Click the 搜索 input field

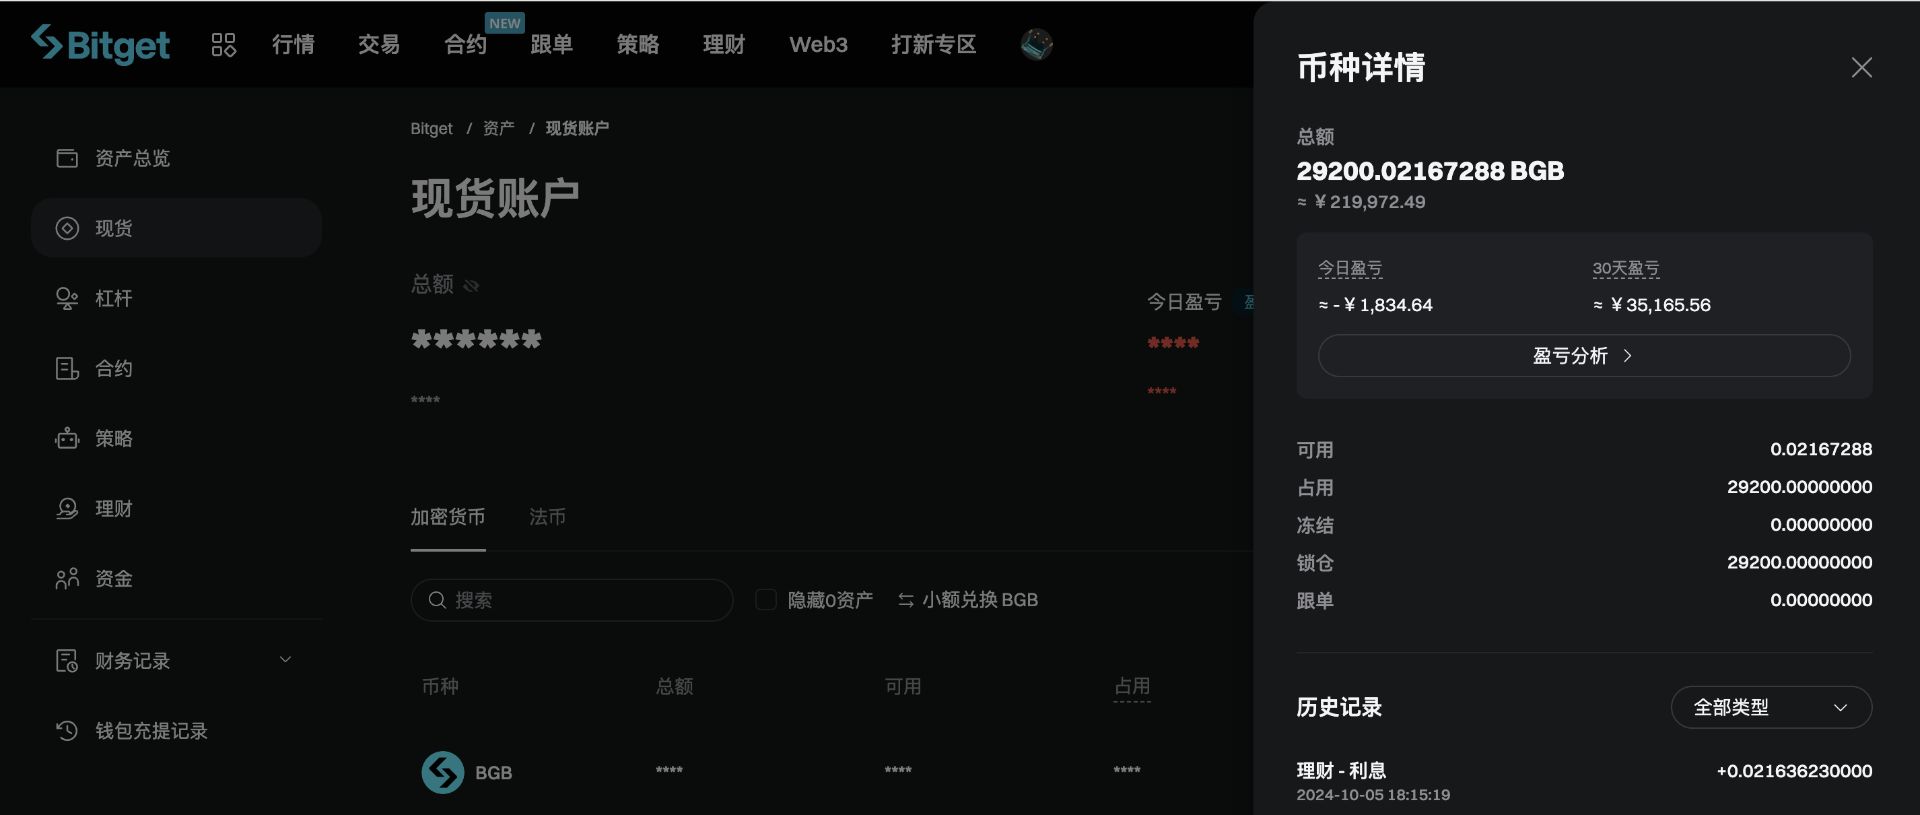tap(572, 600)
